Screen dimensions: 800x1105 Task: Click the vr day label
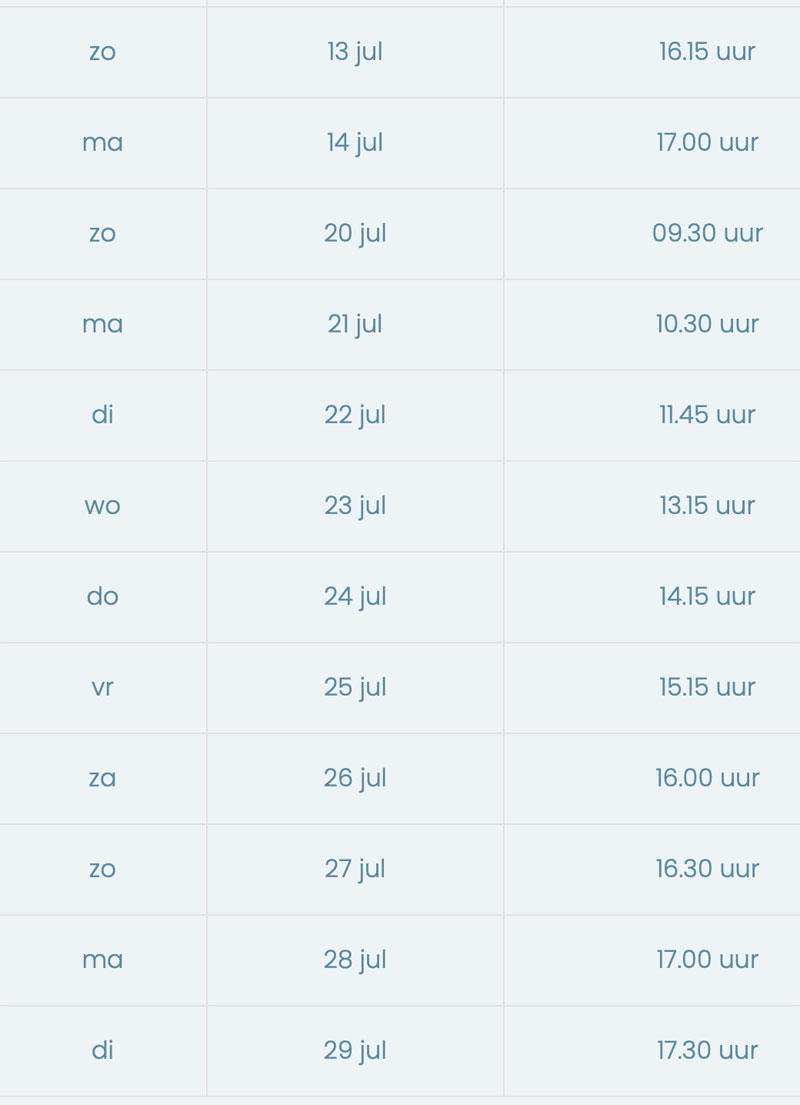click(102, 688)
